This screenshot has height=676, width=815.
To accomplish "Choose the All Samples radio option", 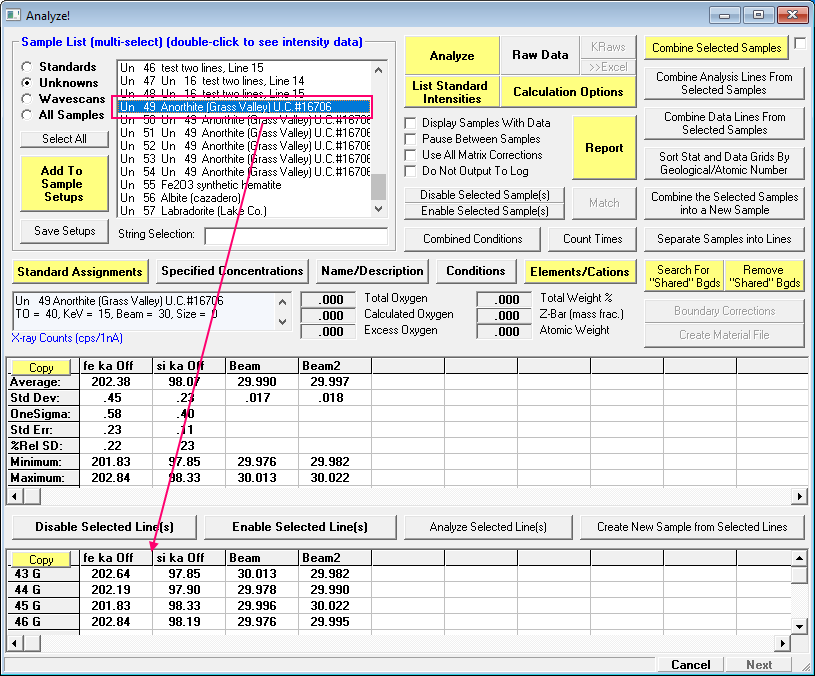I will (28, 115).
